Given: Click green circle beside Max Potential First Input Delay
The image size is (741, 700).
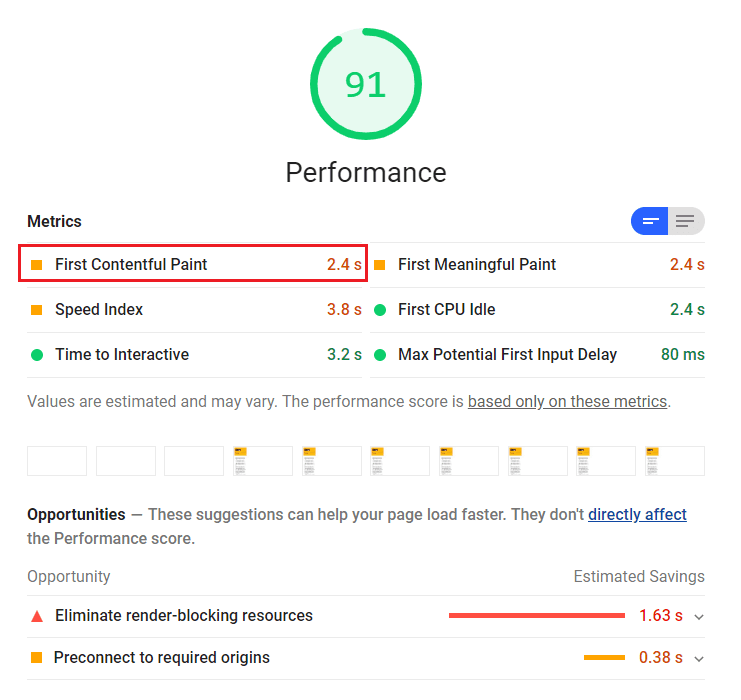Looking at the screenshot, I should 380,355.
